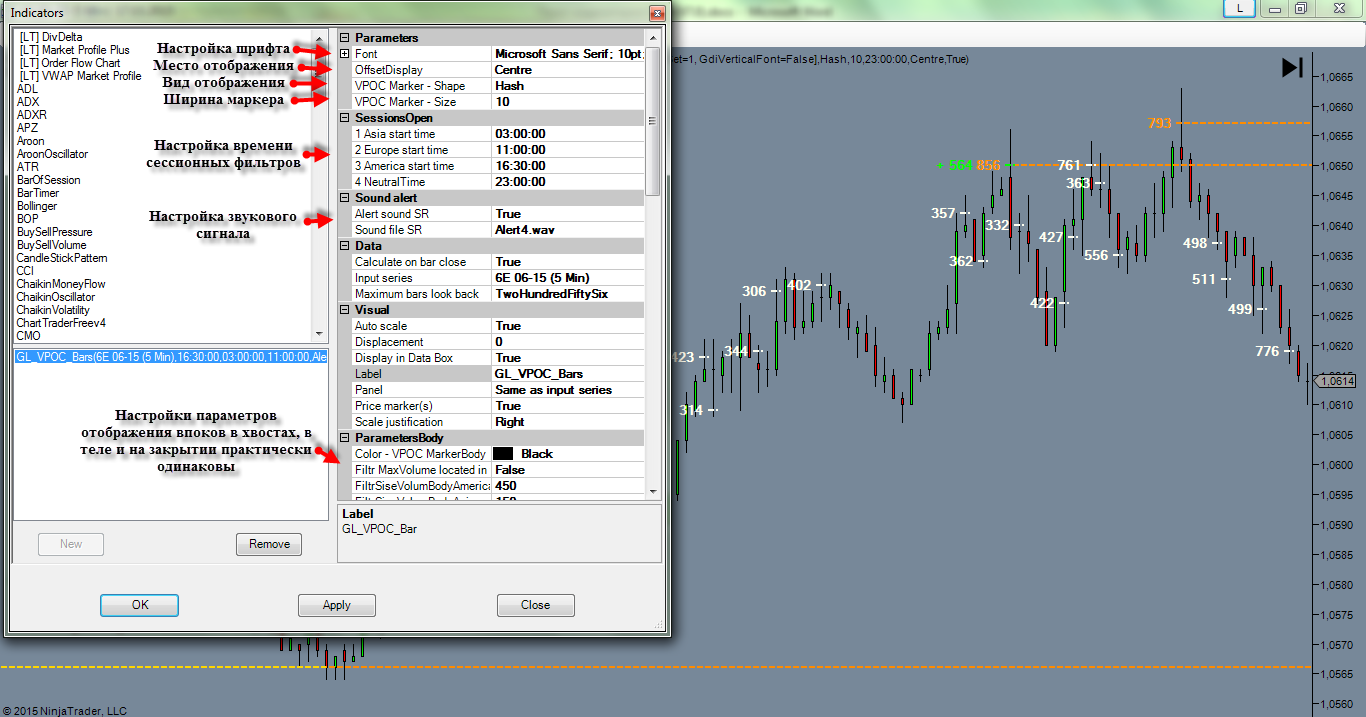Toggle Calculate on bar close value
Screen dimensions: 1366x717
568,262
